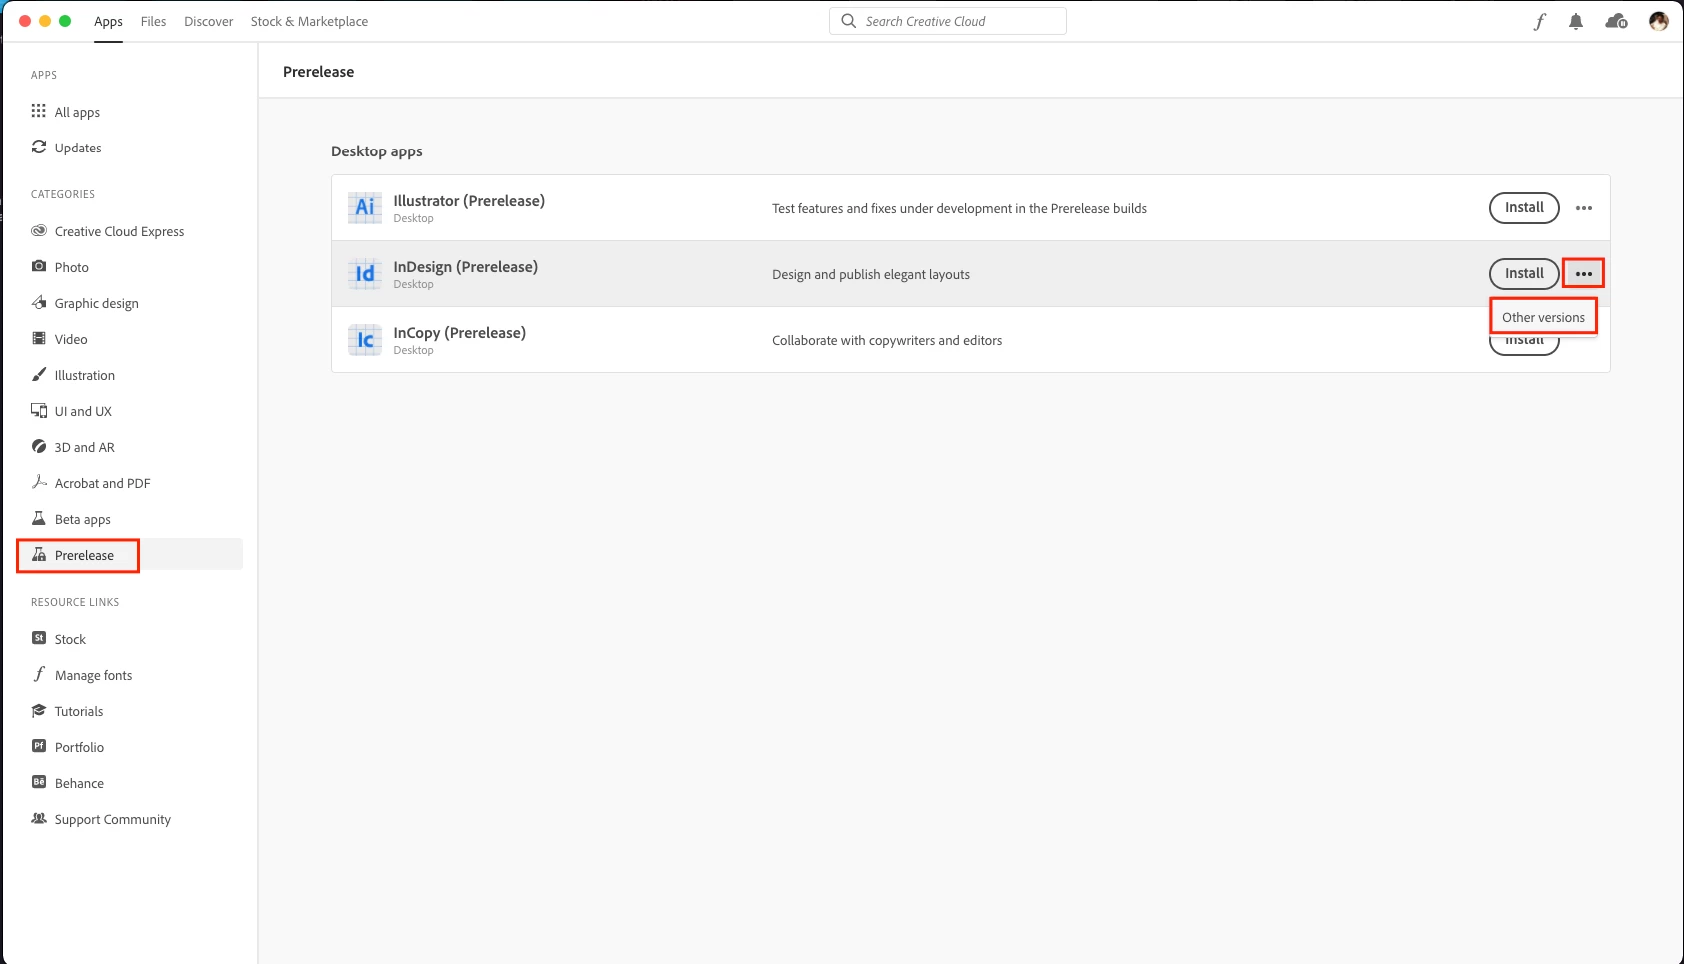Click the All apps grid icon

pyautogui.click(x=39, y=111)
